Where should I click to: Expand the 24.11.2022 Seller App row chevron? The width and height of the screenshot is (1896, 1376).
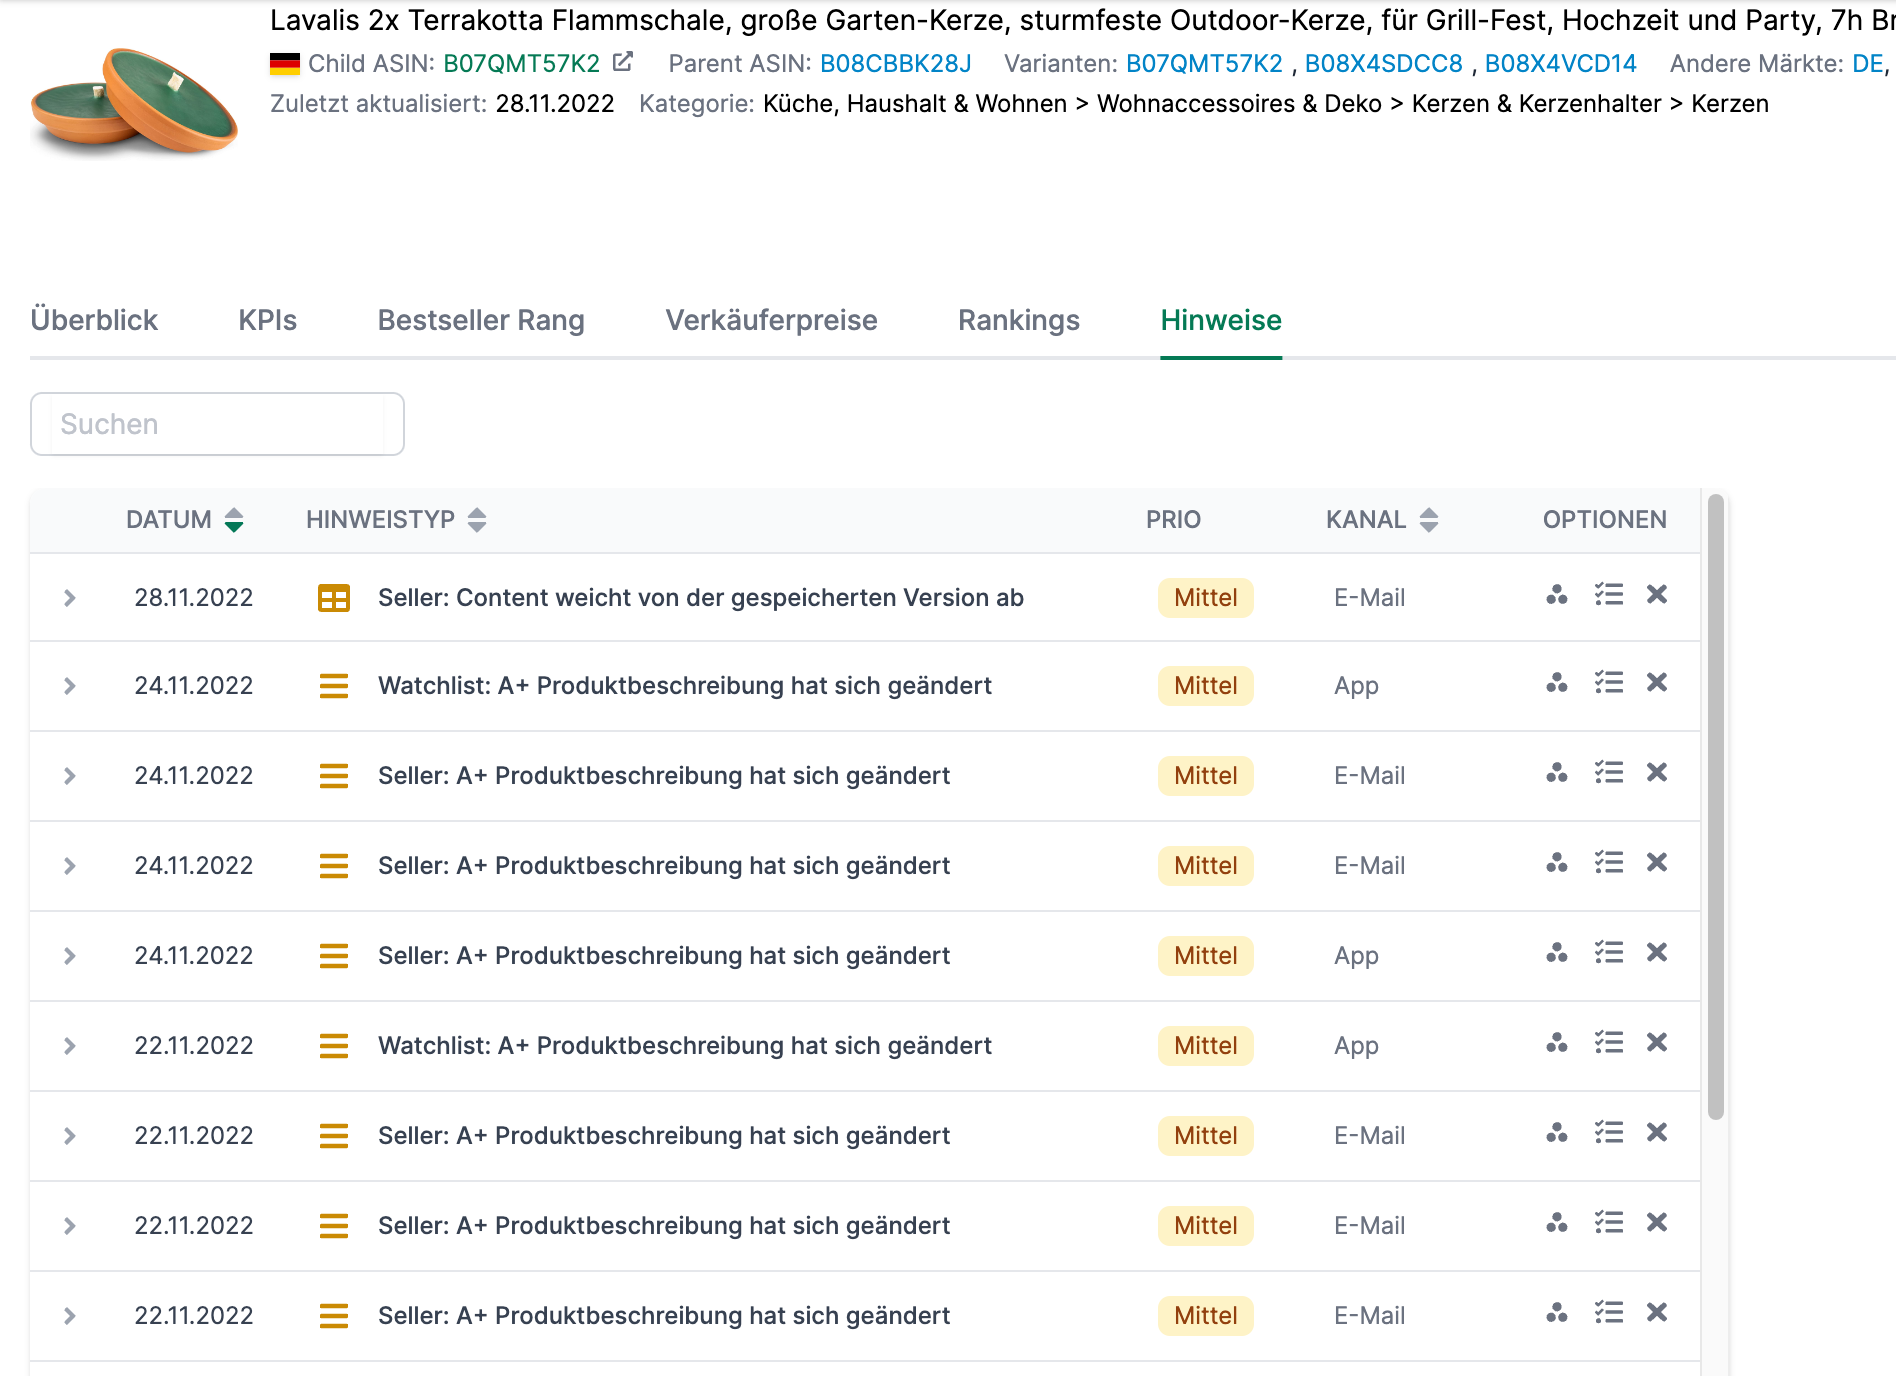tap(70, 956)
